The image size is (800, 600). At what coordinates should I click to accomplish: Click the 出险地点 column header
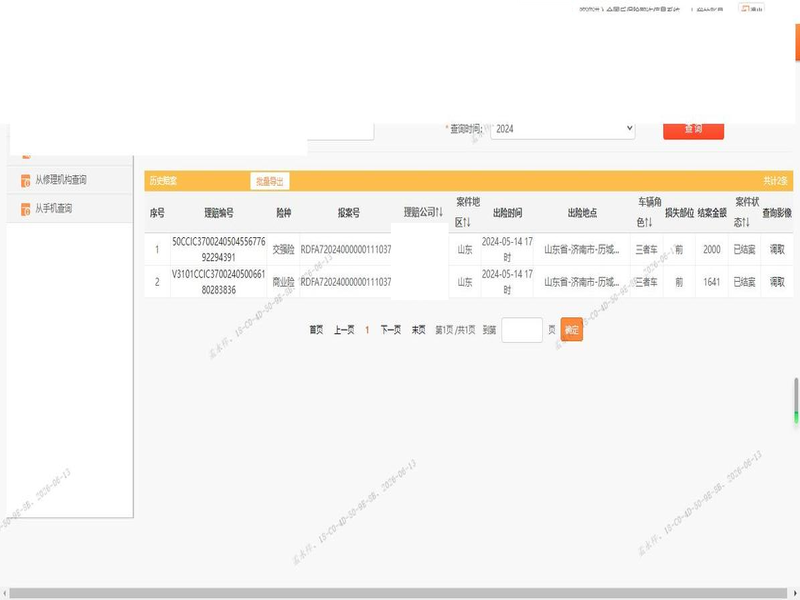[x=582, y=213]
